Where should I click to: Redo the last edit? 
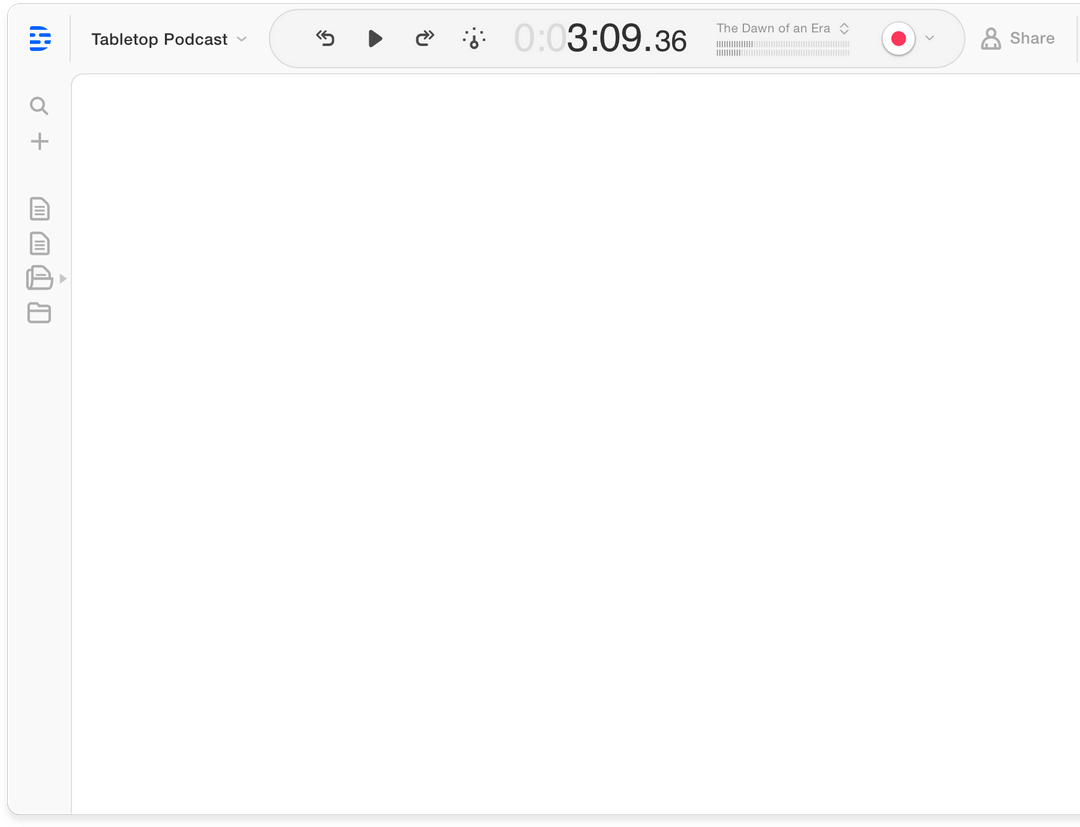[424, 38]
